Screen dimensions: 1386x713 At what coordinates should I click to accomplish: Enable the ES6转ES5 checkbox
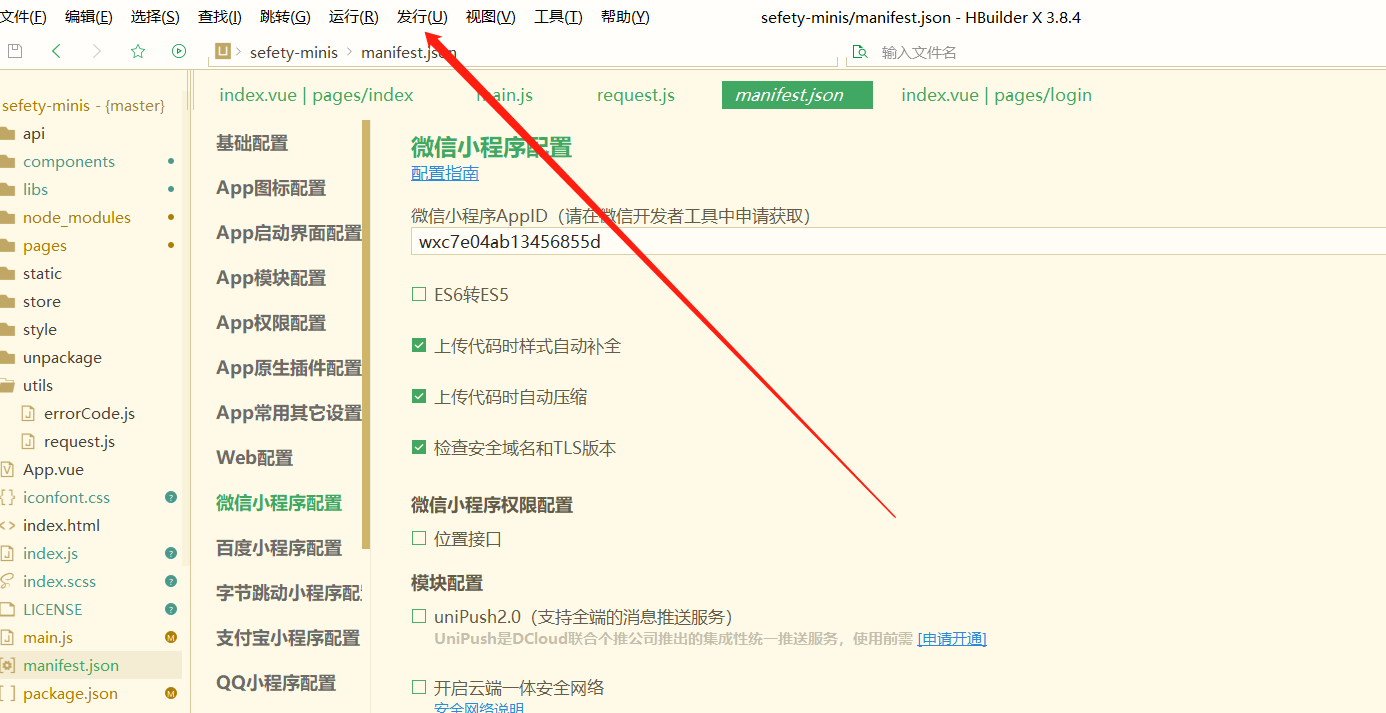(419, 295)
